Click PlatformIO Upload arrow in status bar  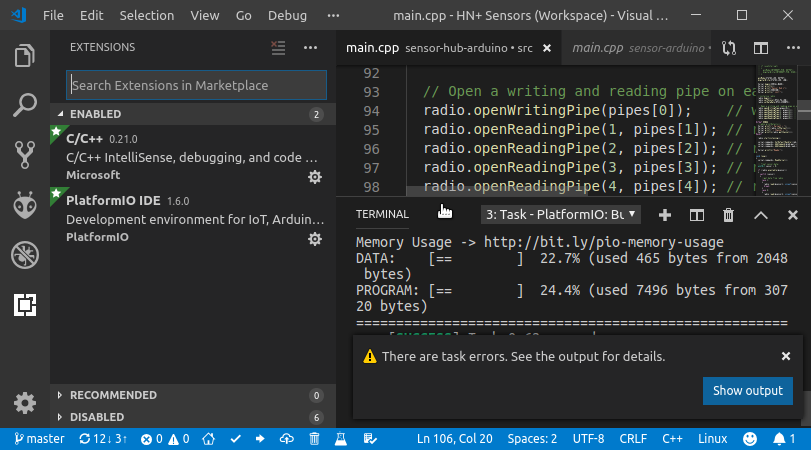(x=260, y=439)
